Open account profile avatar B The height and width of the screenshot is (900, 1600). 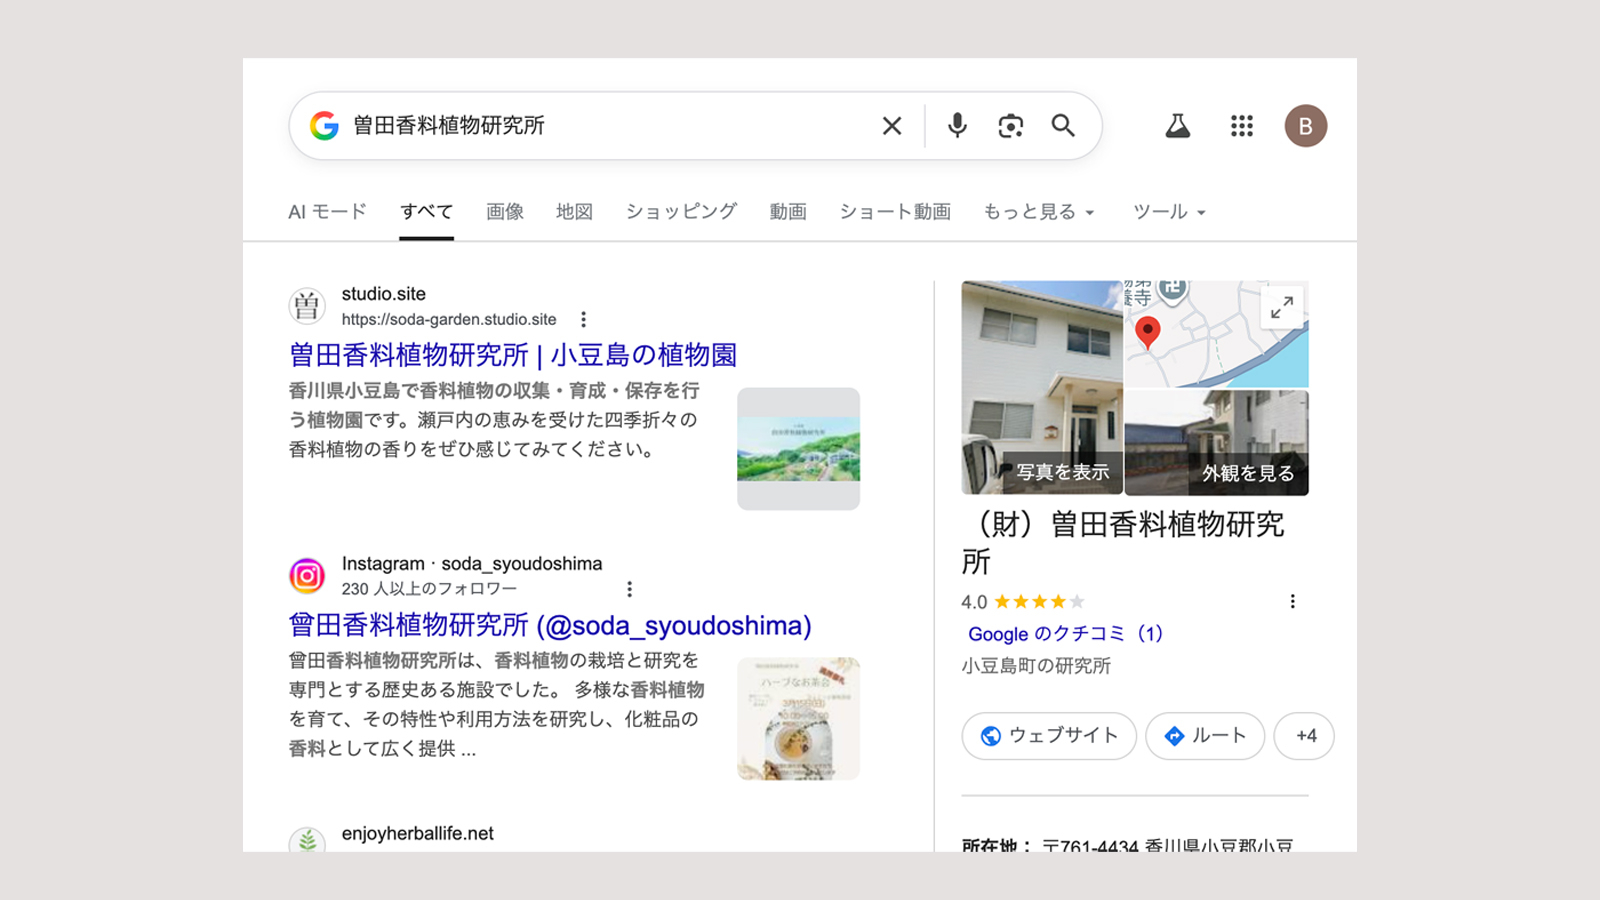click(x=1306, y=126)
